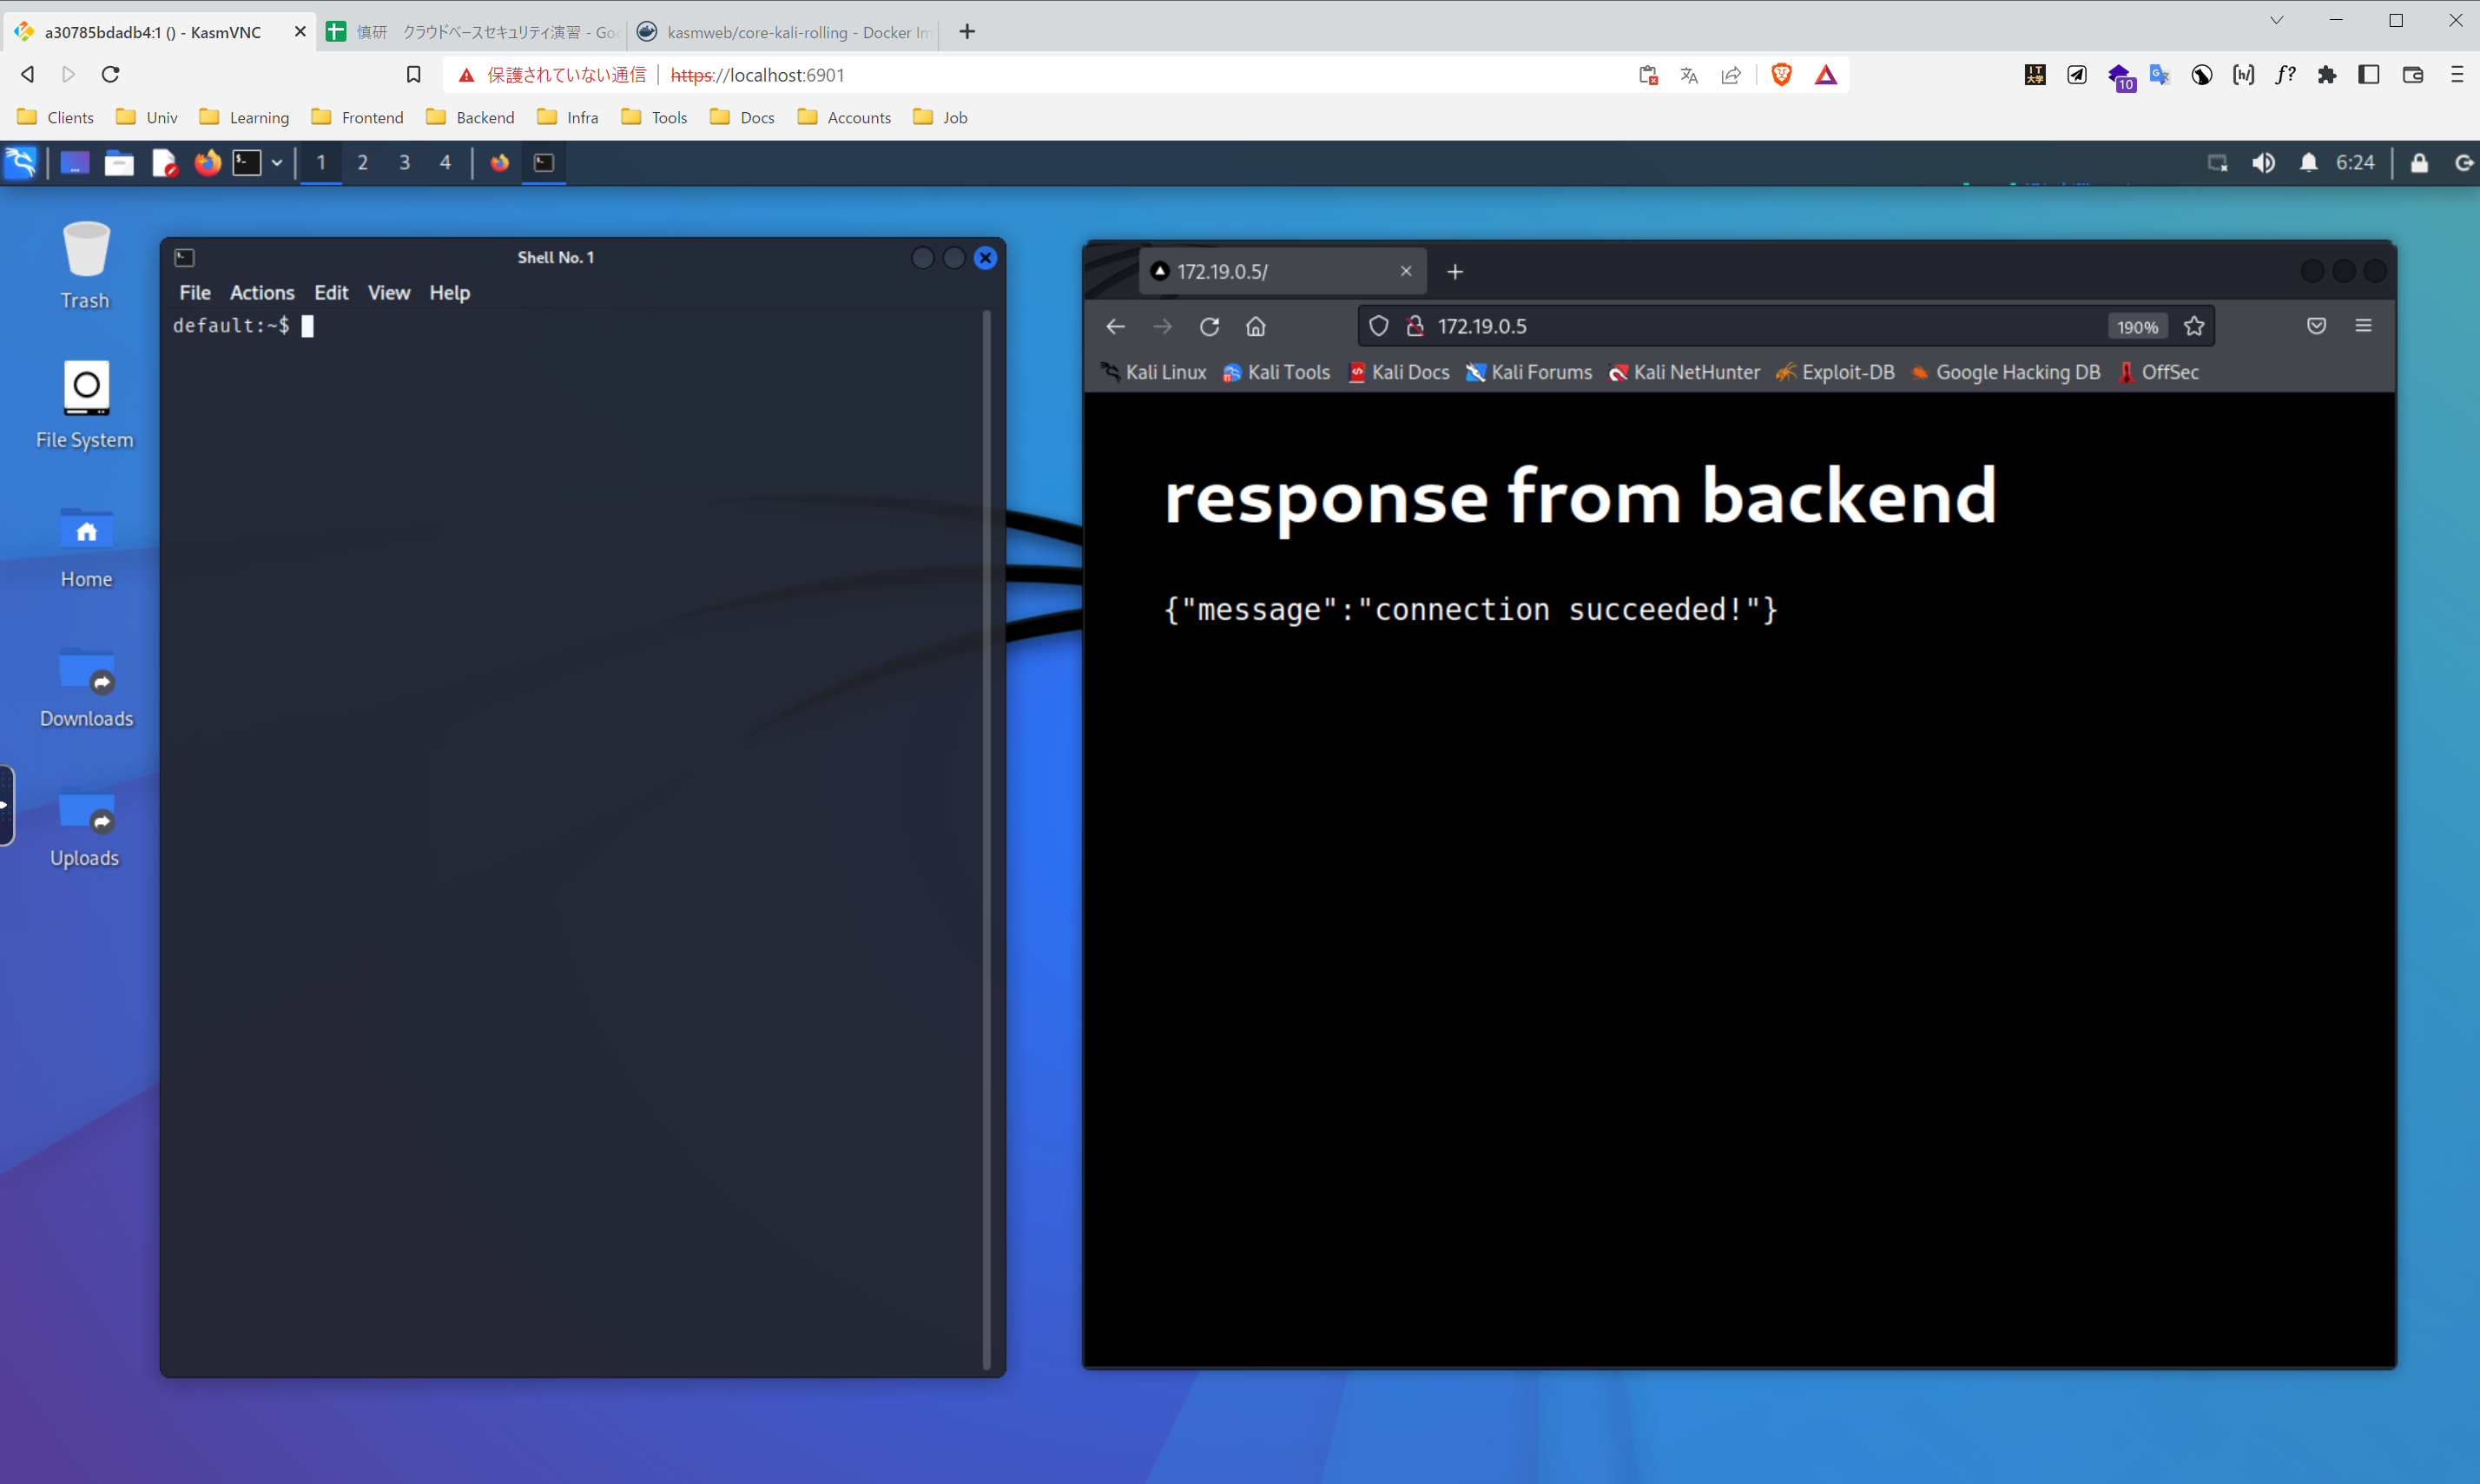Open the text editor from the taskbar
This screenshot has width=2480, height=1484.
tap(165, 163)
